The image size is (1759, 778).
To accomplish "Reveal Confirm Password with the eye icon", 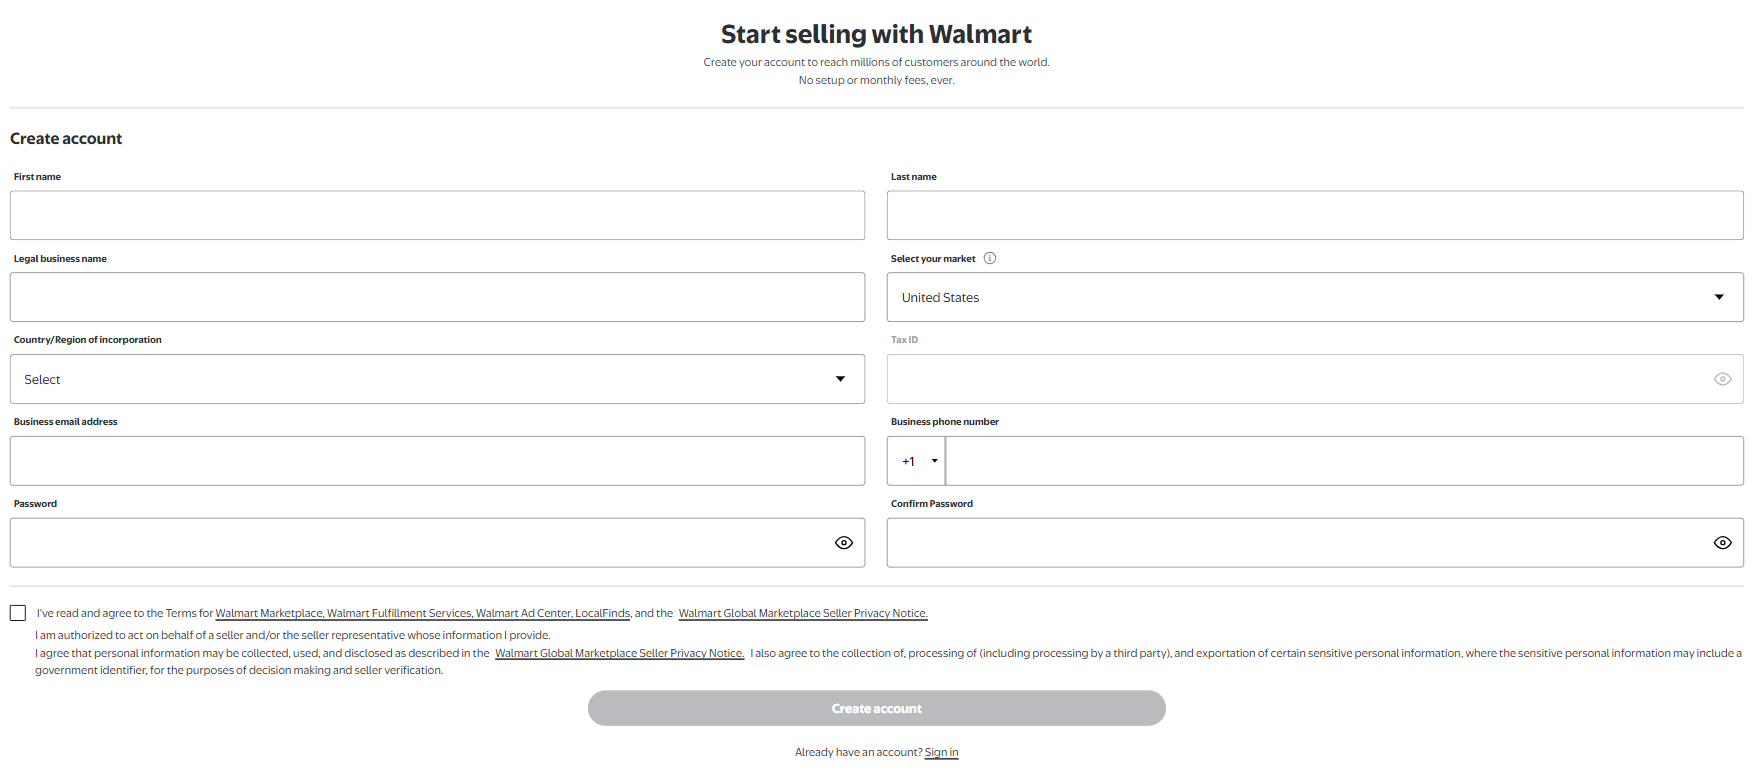I will tap(1722, 543).
